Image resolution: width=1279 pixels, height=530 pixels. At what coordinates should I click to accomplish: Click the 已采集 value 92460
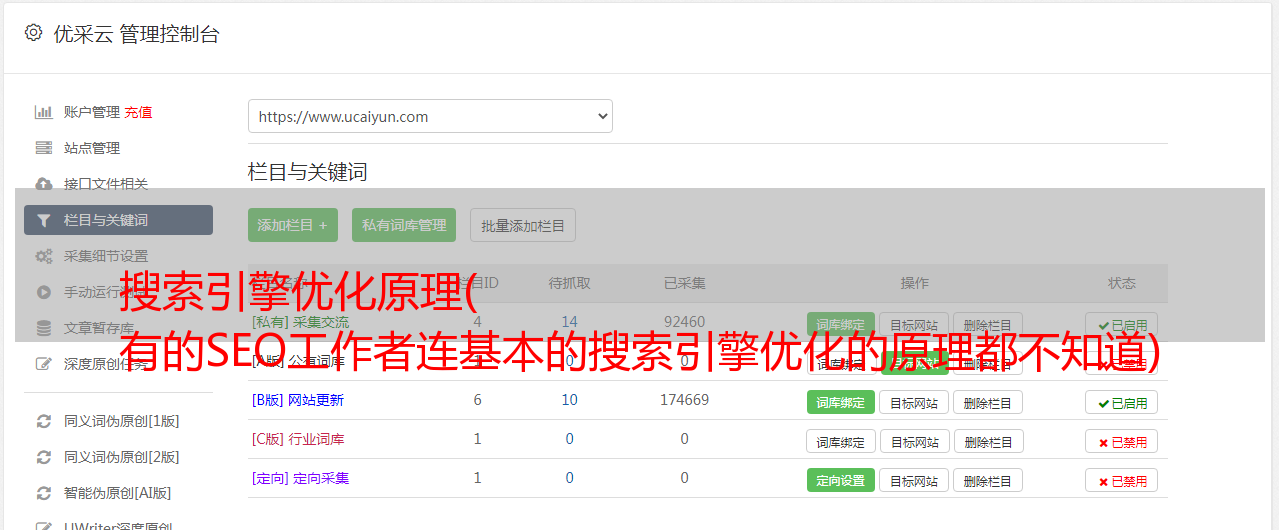pyautogui.click(x=684, y=322)
